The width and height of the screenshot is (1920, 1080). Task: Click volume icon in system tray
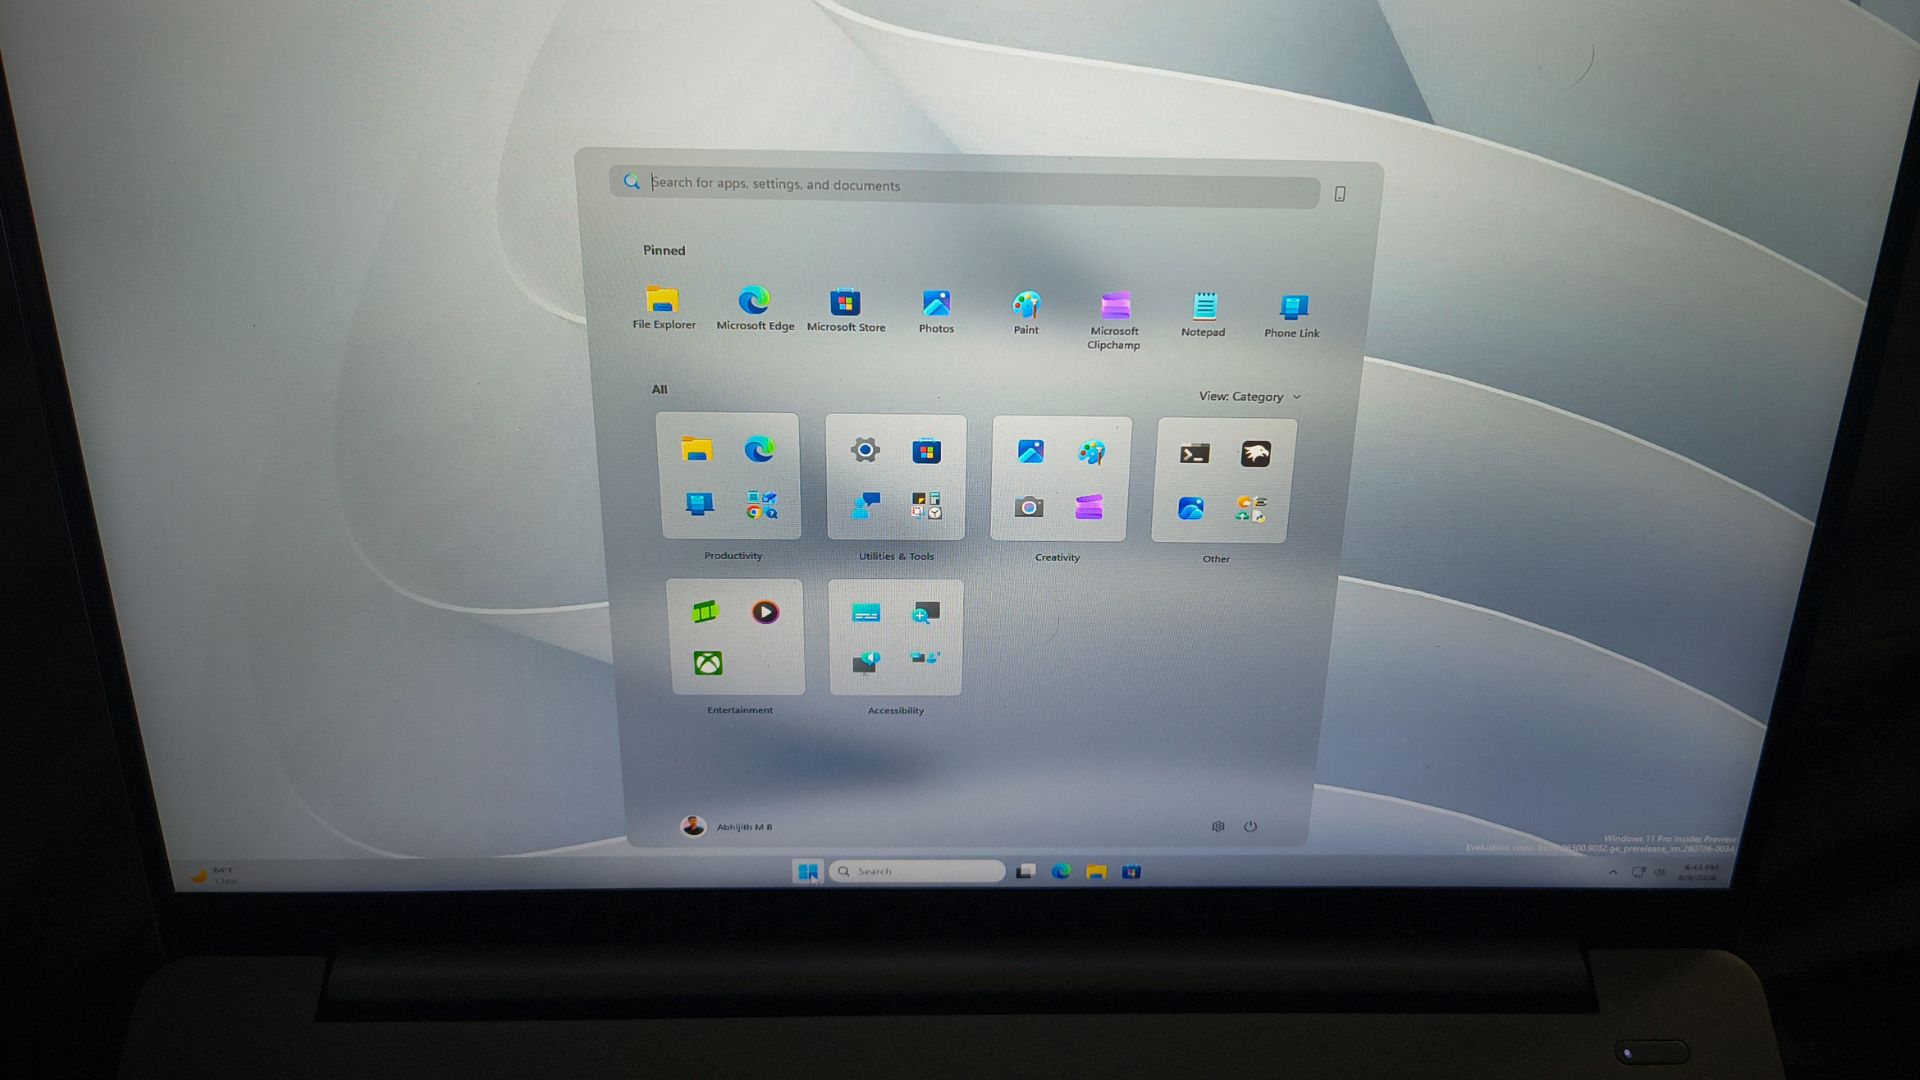(1660, 872)
